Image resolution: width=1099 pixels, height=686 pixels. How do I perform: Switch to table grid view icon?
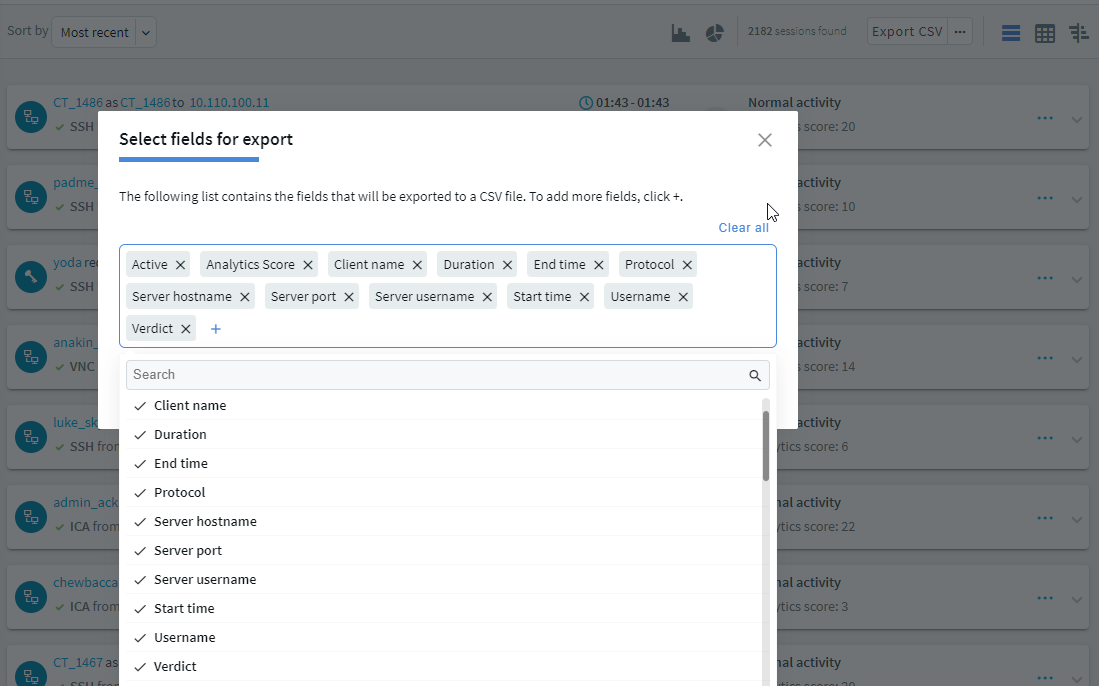point(1045,33)
